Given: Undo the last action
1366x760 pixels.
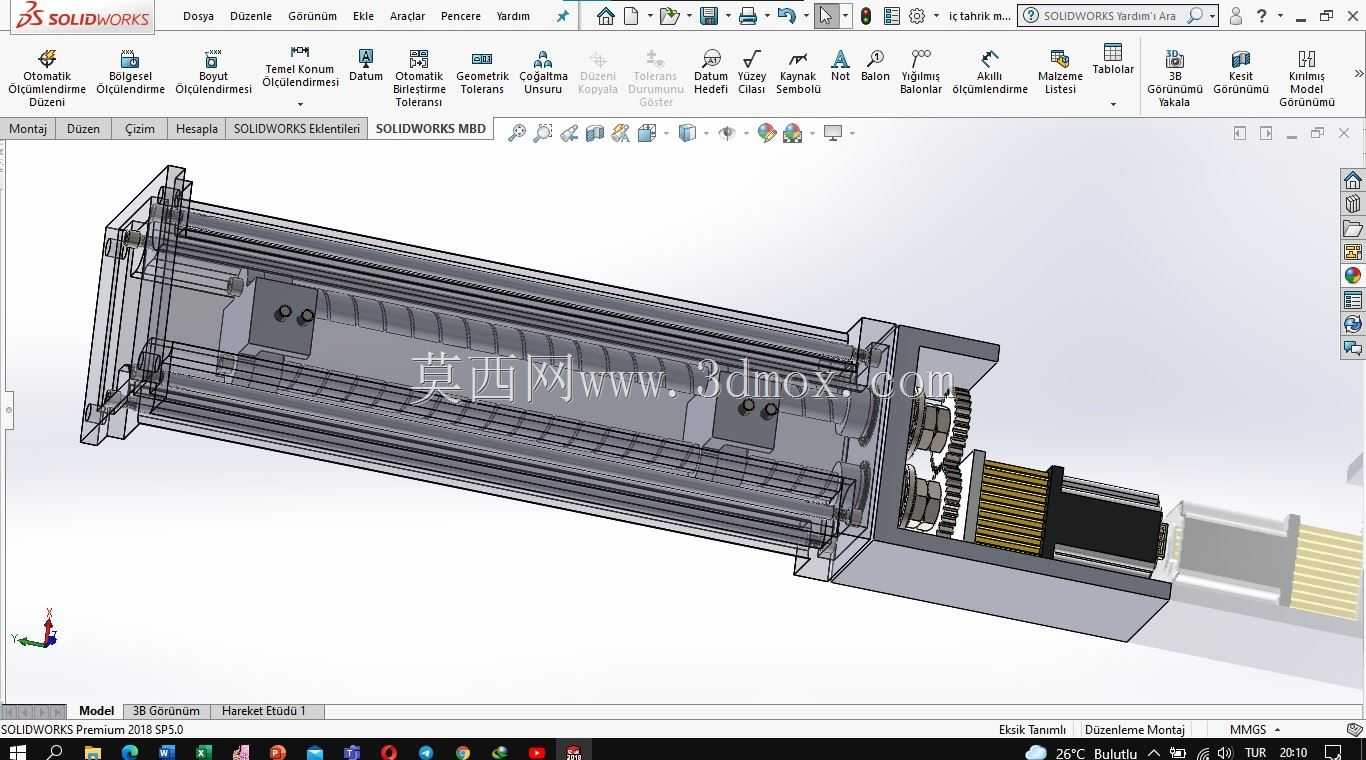Looking at the screenshot, I should [786, 16].
